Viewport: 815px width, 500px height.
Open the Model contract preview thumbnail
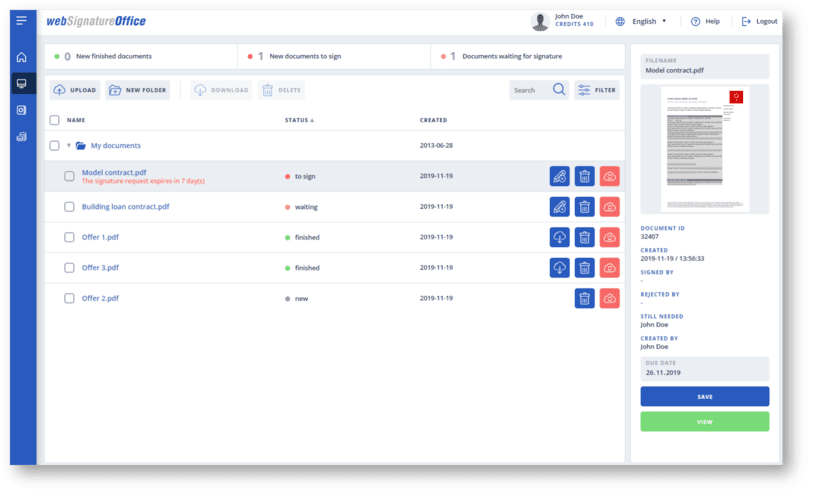pos(704,149)
